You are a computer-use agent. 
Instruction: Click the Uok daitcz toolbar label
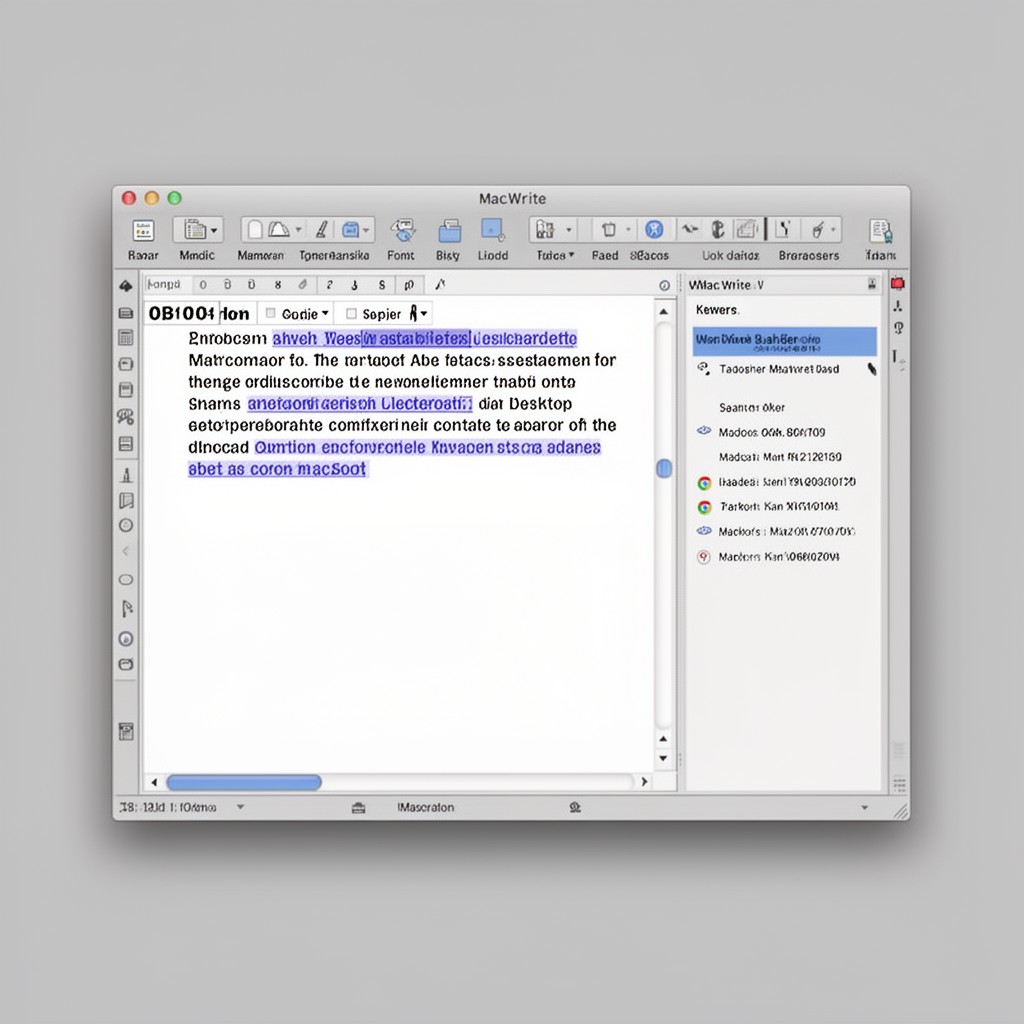[x=730, y=255]
